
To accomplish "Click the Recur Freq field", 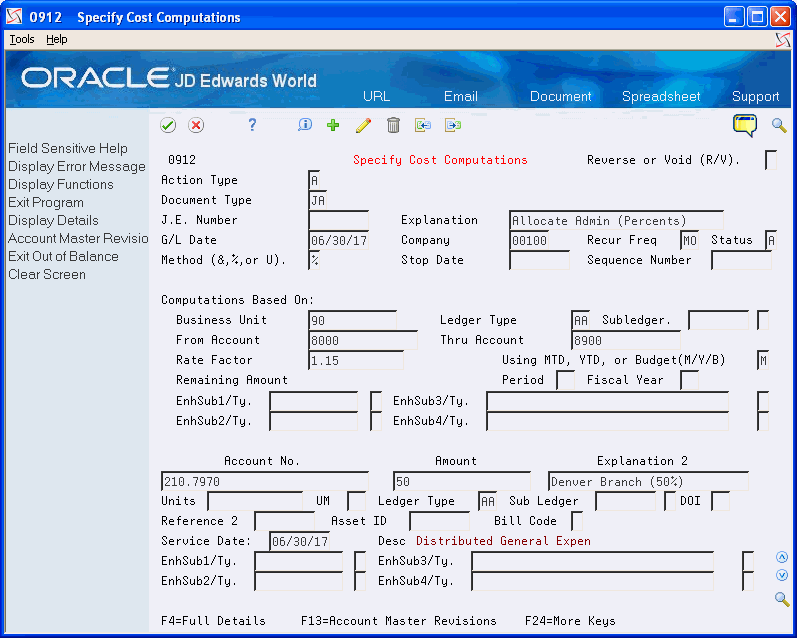I will tap(689, 240).
